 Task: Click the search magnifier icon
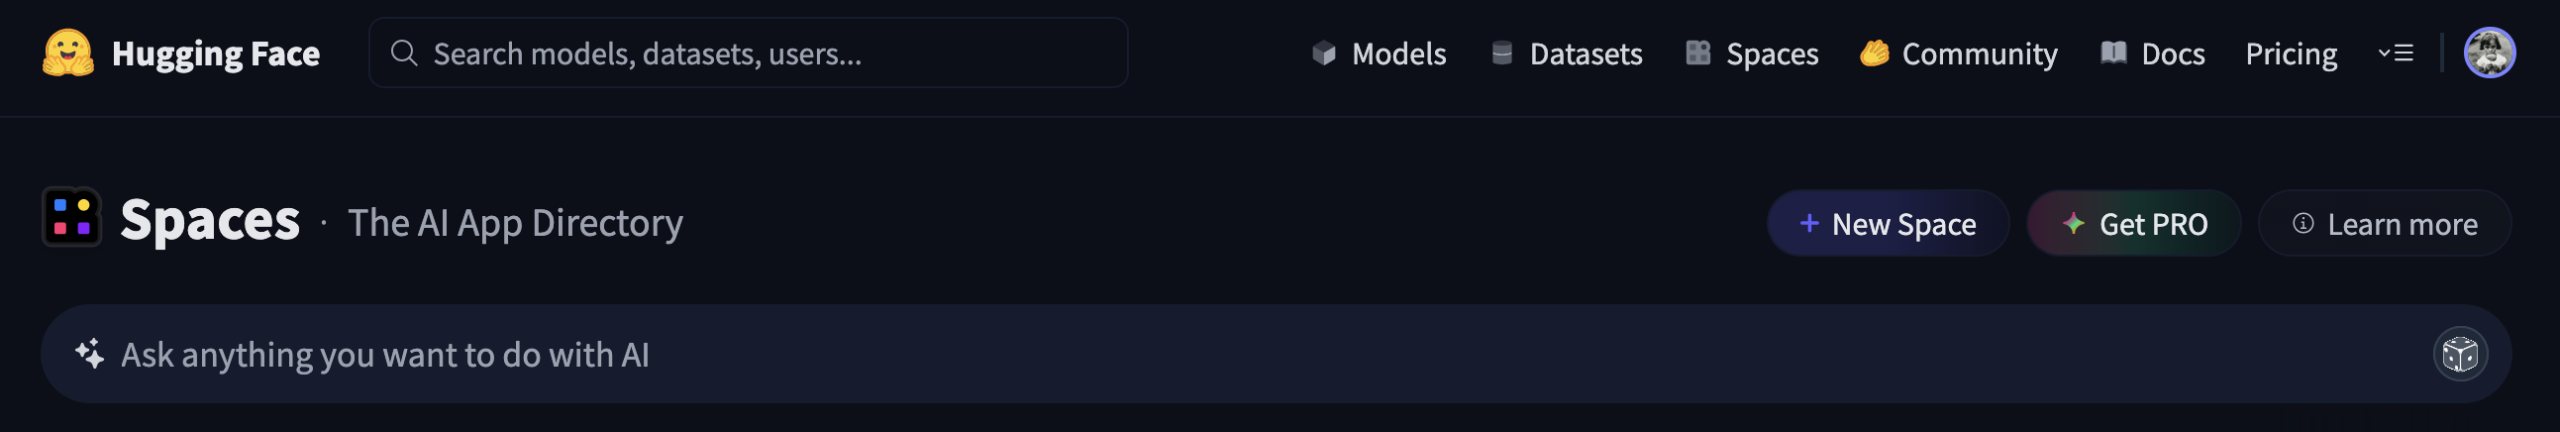click(x=404, y=53)
